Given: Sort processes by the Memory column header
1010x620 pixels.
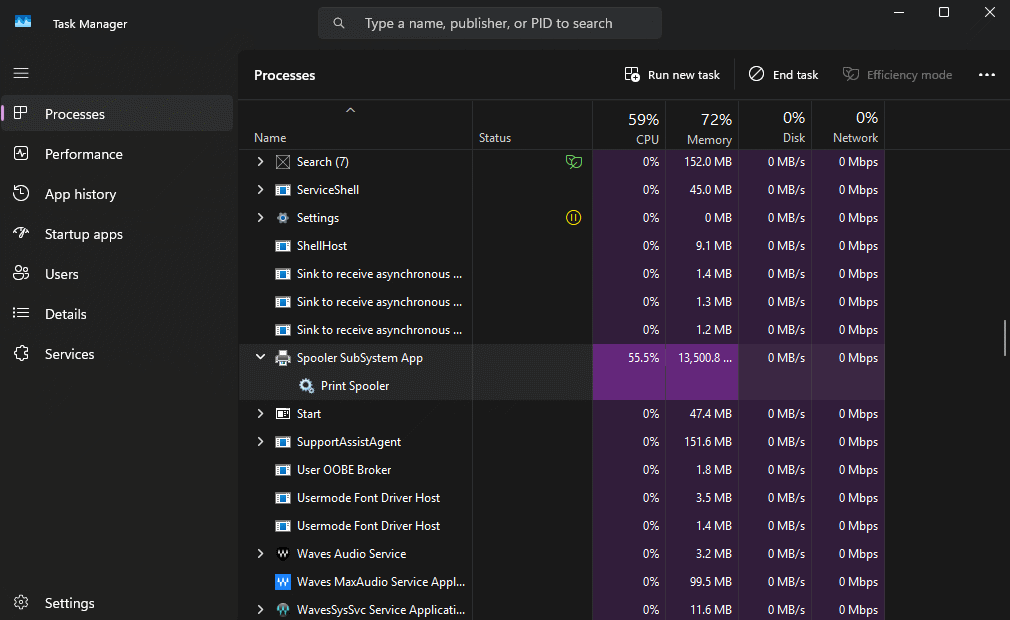Looking at the screenshot, I should click(x=709, y=128).
